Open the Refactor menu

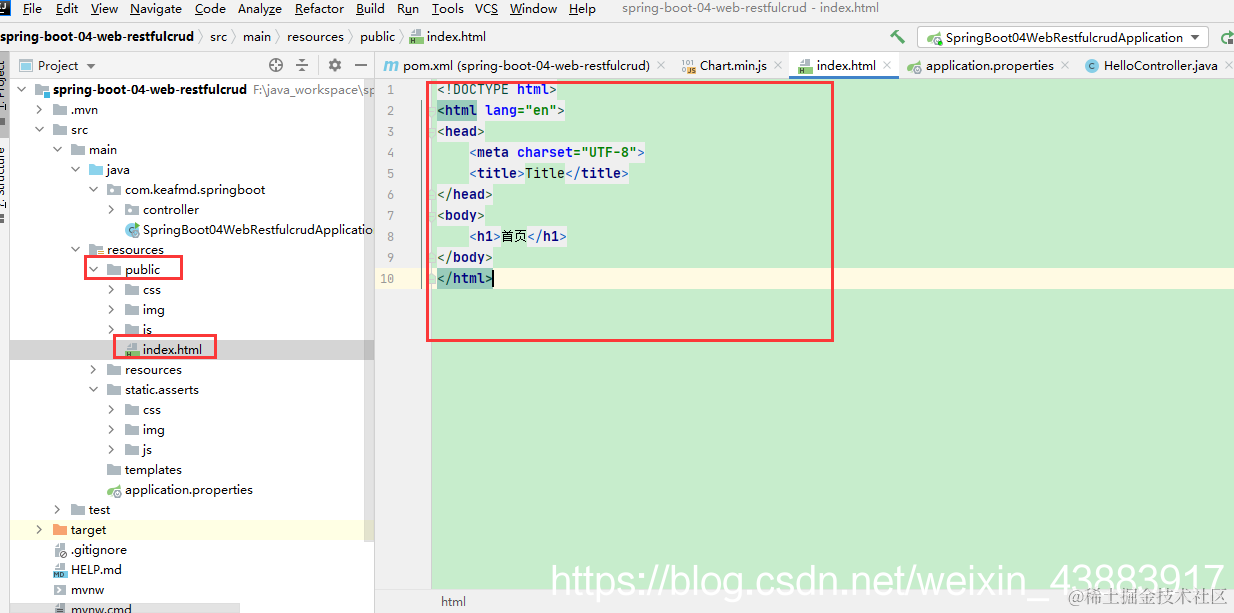tap(319, 9)
